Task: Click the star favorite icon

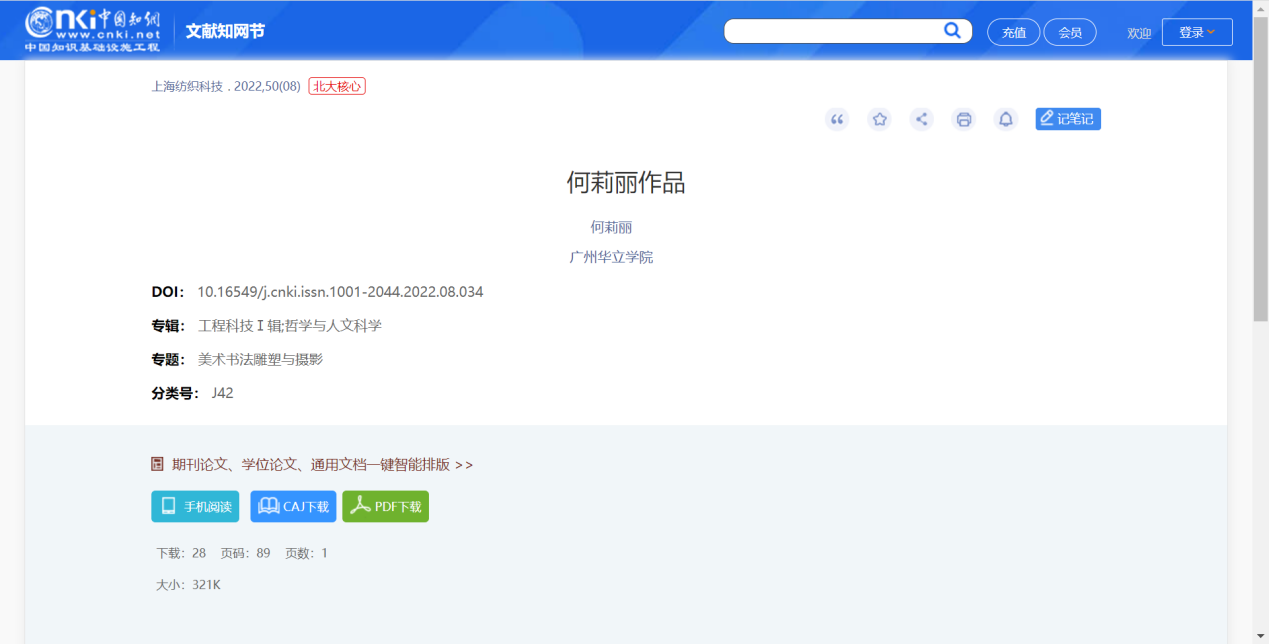Action: (879, 120)
